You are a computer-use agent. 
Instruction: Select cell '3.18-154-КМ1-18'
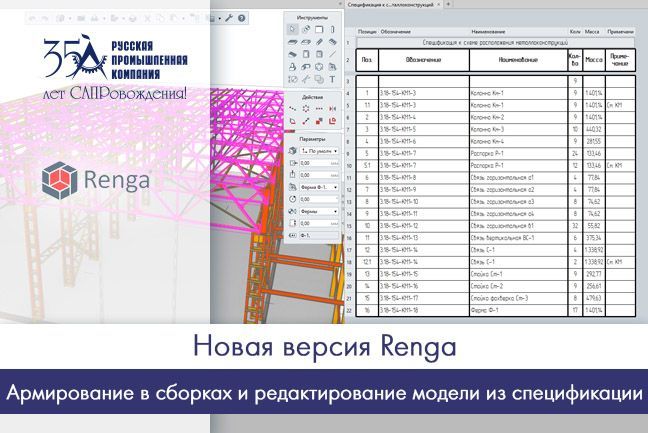click(424, 310)
